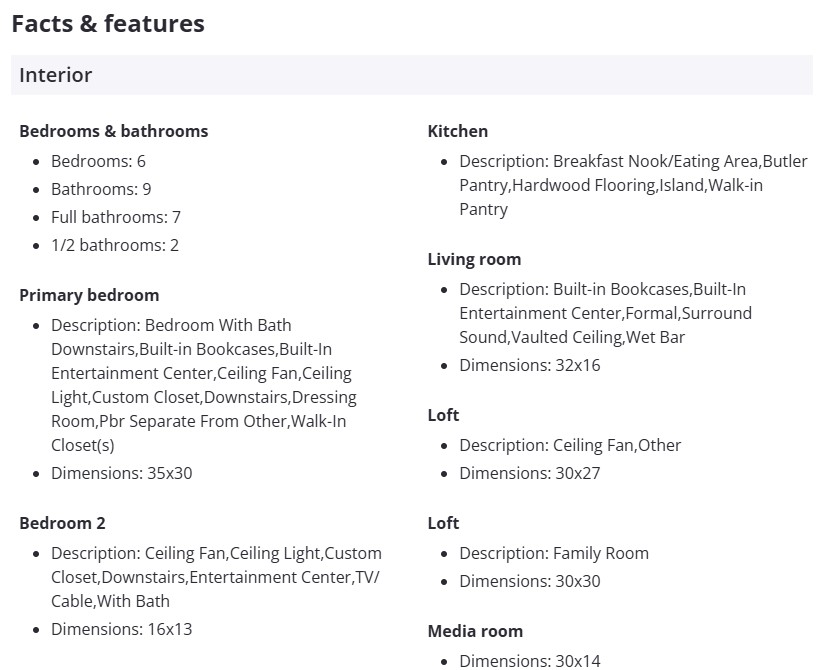
Task: Click the Facts & features heading
Action: click(108, 24)
